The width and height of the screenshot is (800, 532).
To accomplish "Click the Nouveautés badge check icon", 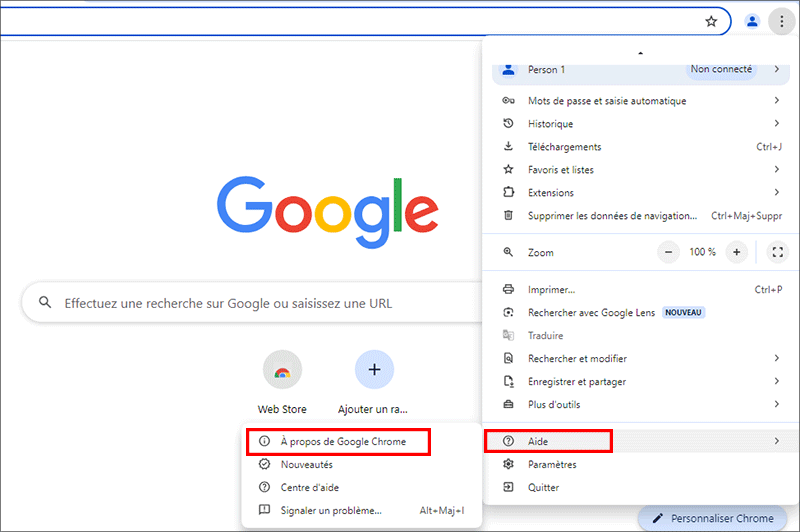I will pos(264,464).
